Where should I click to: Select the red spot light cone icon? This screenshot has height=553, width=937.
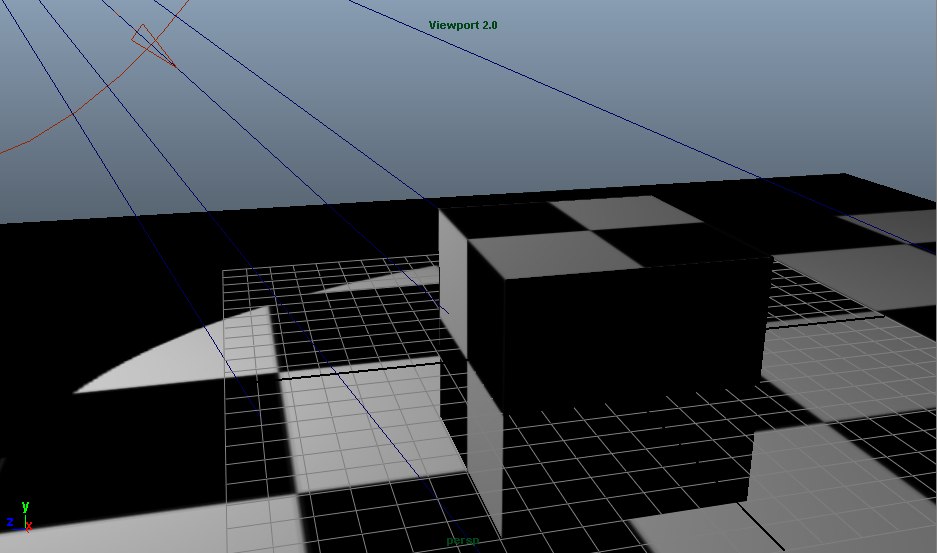pos(152,44)
